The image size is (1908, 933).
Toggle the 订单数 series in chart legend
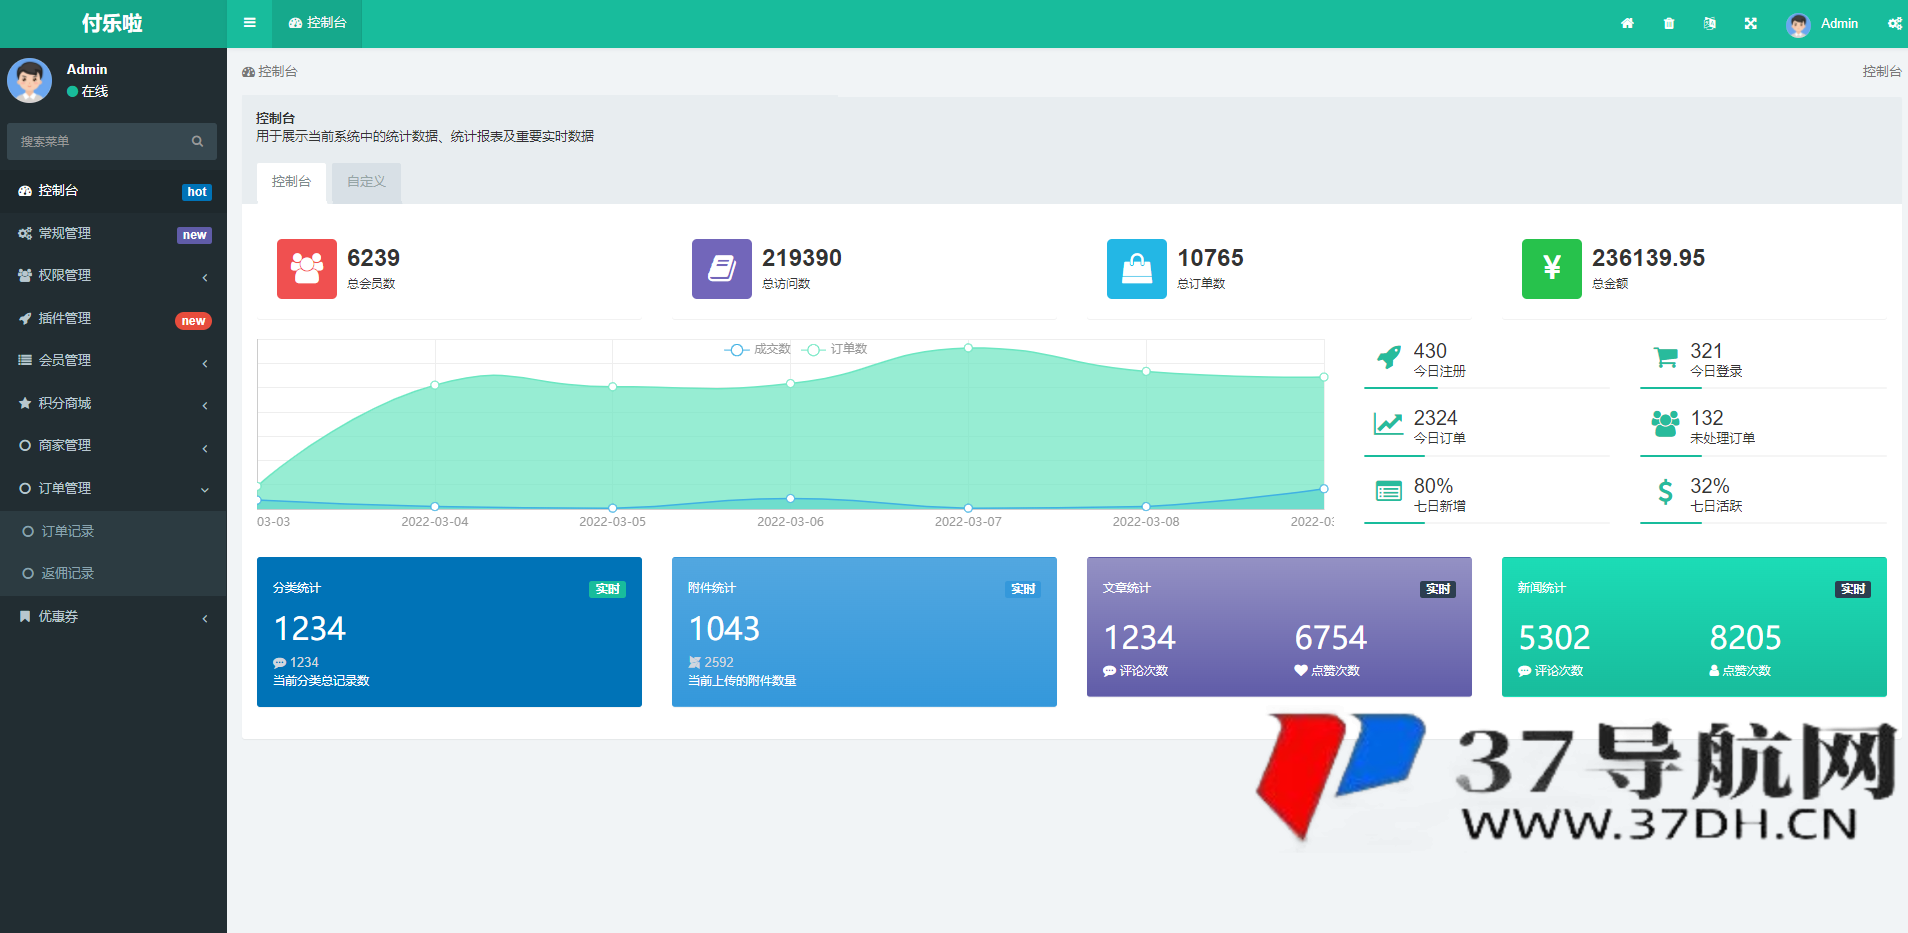(836, 349)
